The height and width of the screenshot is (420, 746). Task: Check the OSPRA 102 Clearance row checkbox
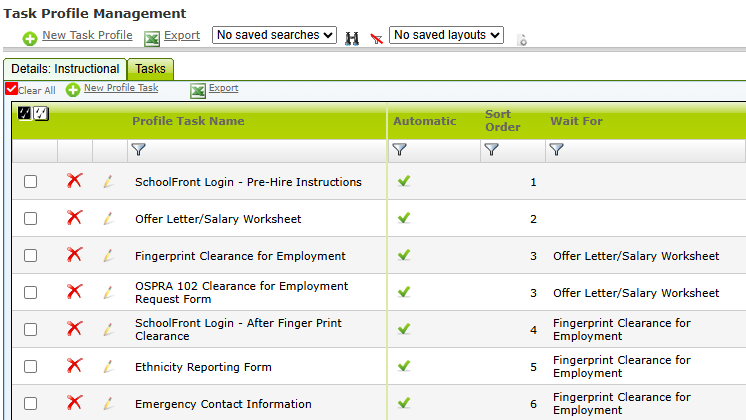click(31, 293)
